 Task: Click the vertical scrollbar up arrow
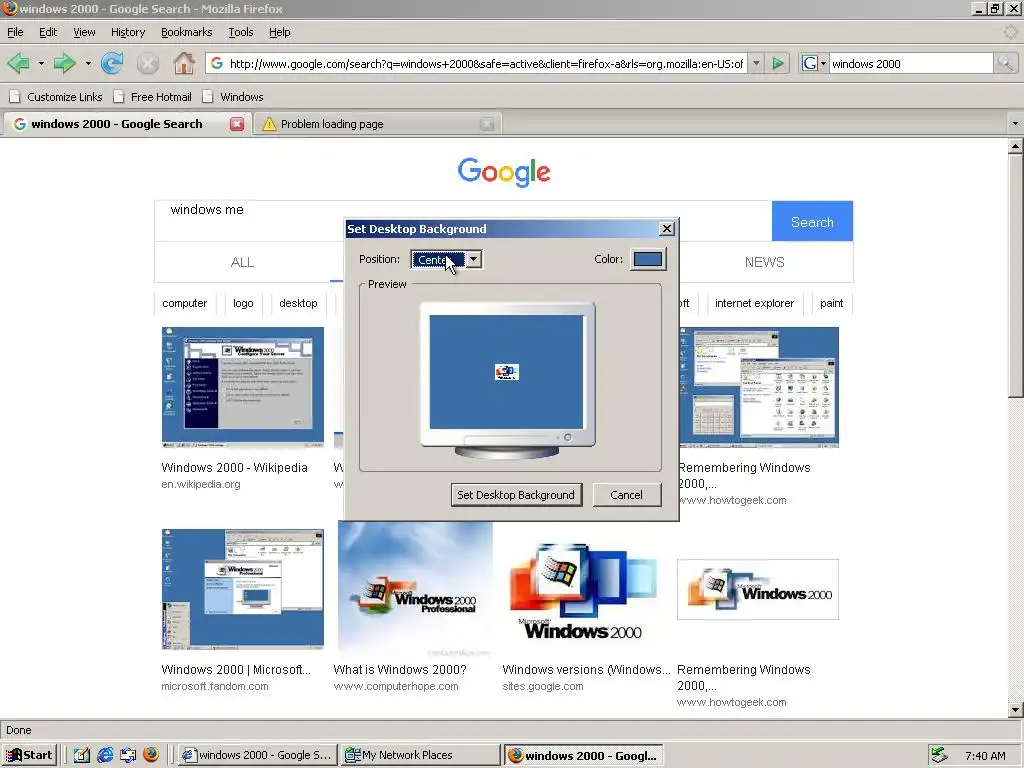click(x=1015, y=147)
